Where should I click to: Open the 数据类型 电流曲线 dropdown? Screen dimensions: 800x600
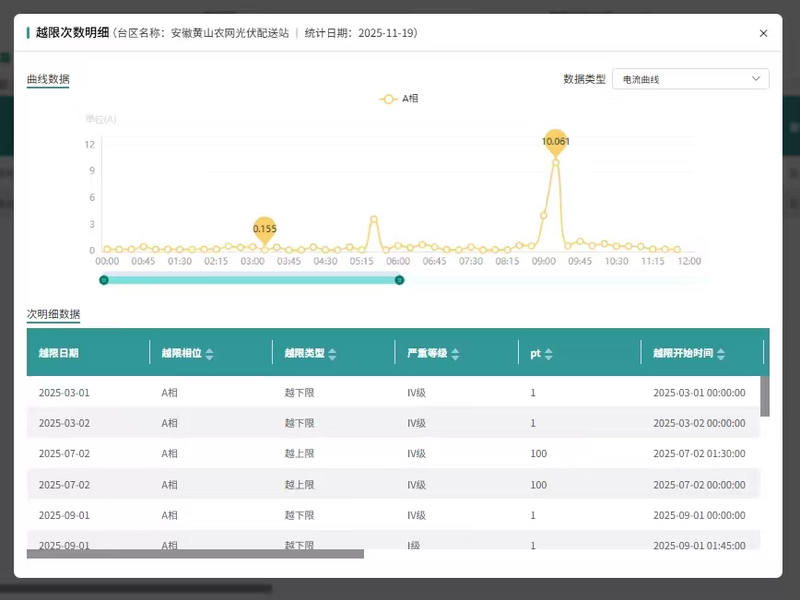click(690, 79)
